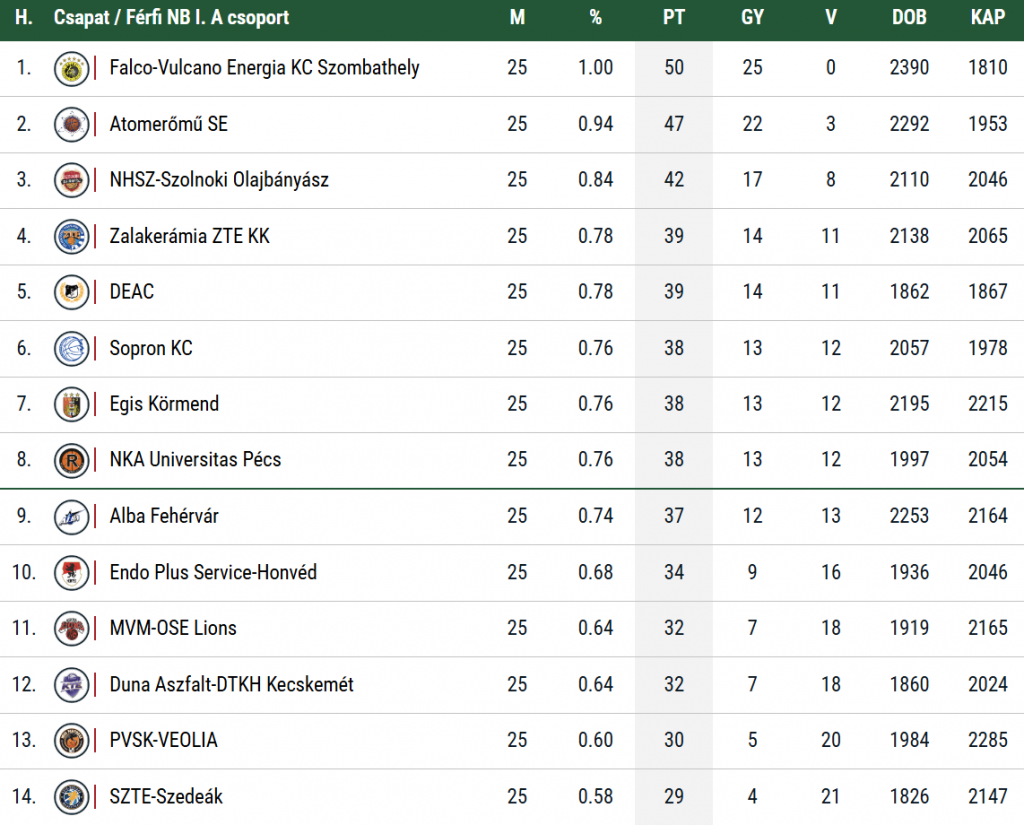Click the % column header

[596, 17]
